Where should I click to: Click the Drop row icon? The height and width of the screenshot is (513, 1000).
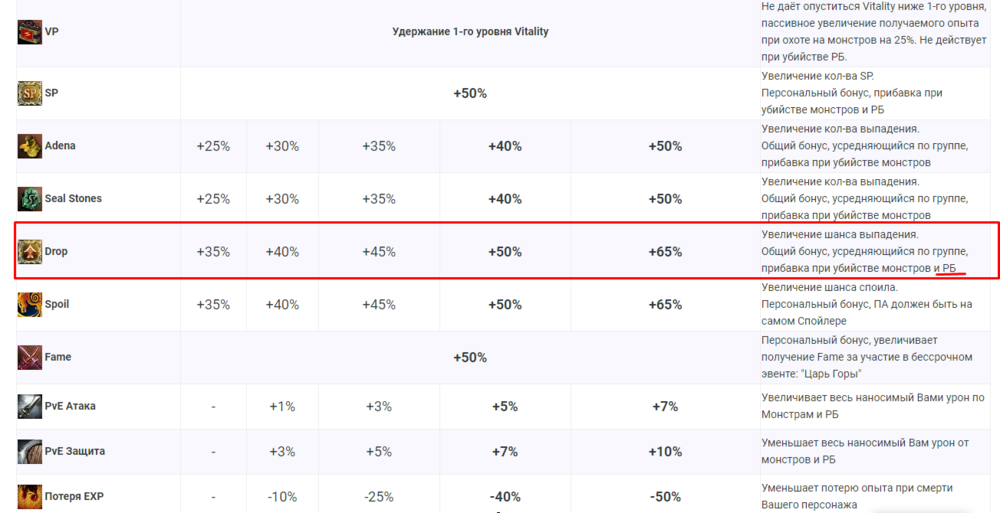point(30,251)
